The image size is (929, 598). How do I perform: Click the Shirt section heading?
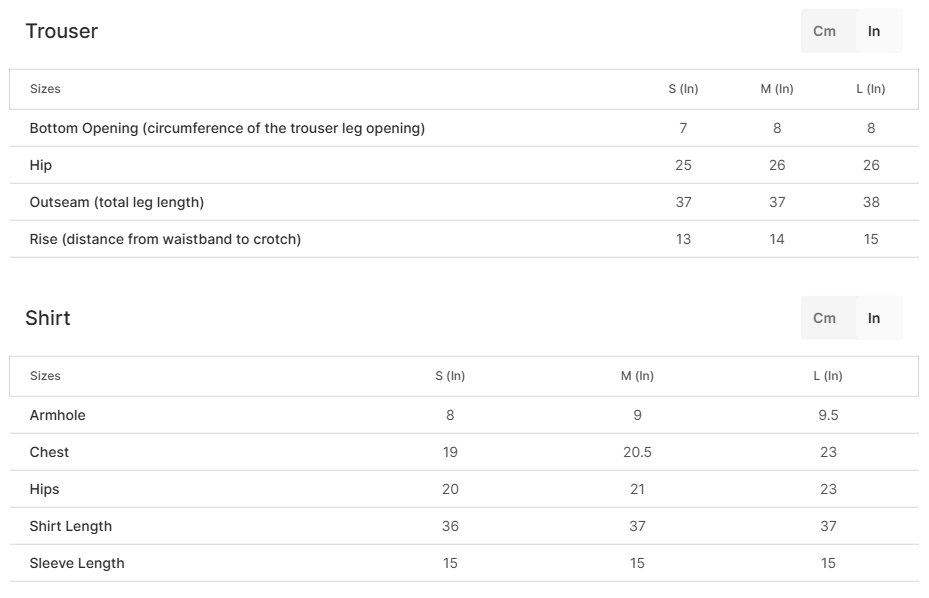[48, 318]
